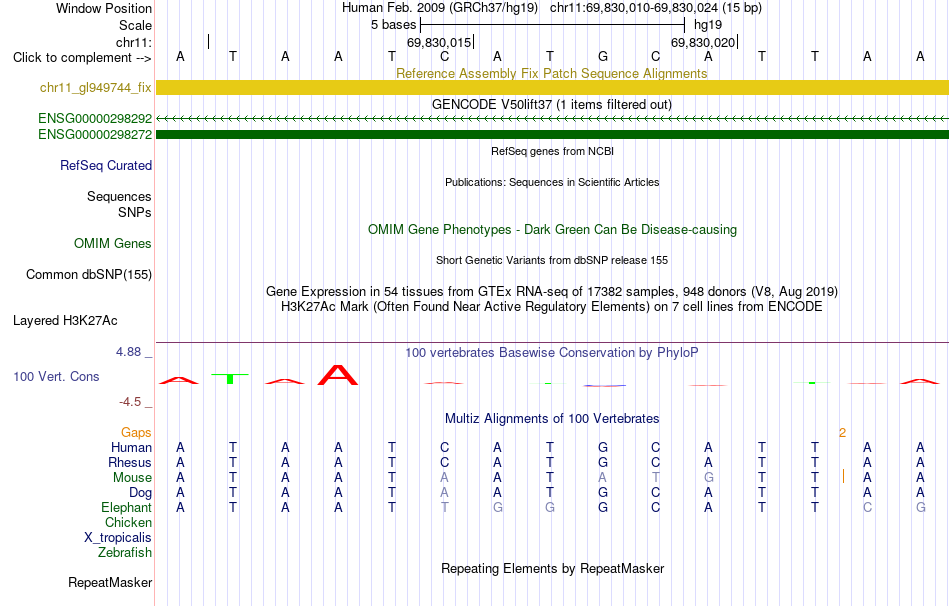Select the Mouse alignment row label
Screen dimensions: 950x606
pyautogui.click(x=133, y=478)
